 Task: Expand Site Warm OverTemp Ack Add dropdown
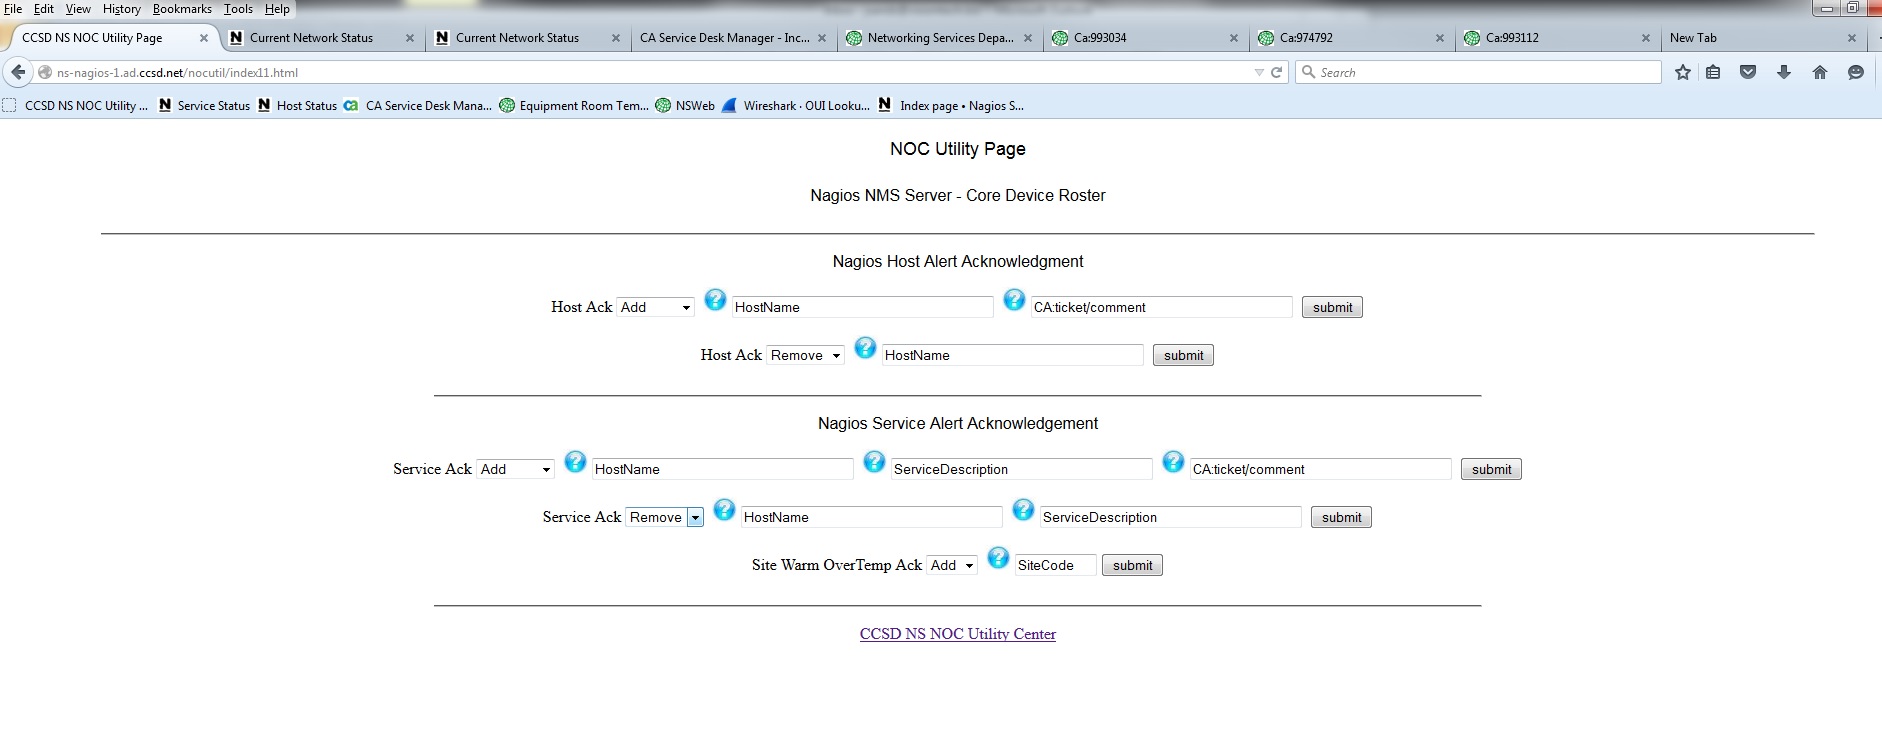click(x=951, y=565)
